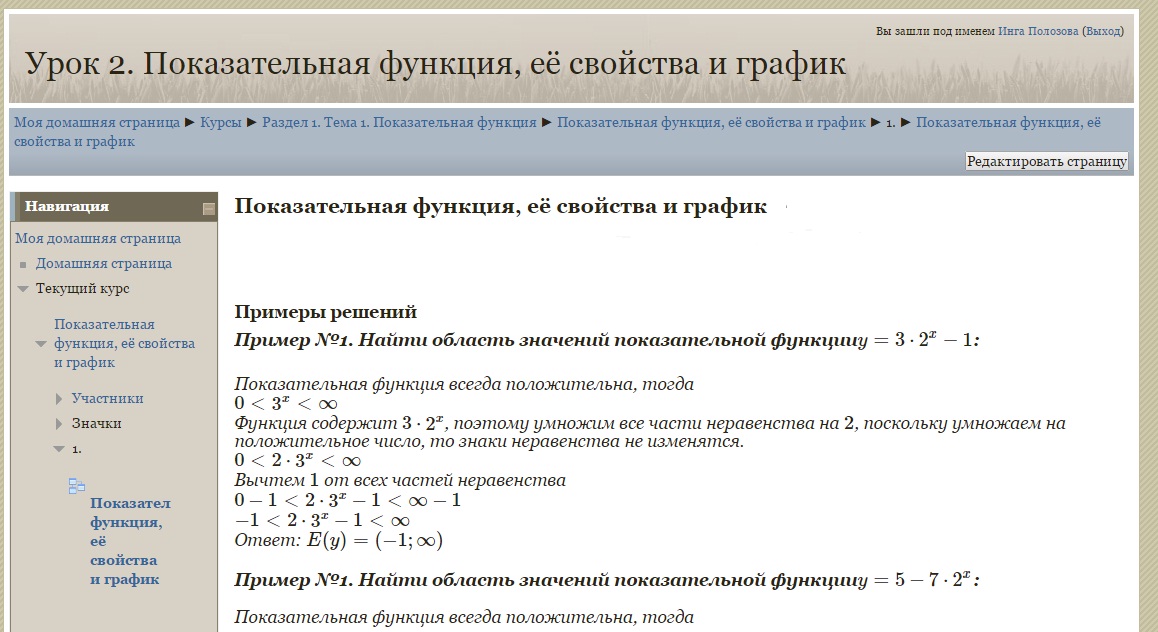Click the line Вычтем 1 от всех частей неравенства

point(400,481)
